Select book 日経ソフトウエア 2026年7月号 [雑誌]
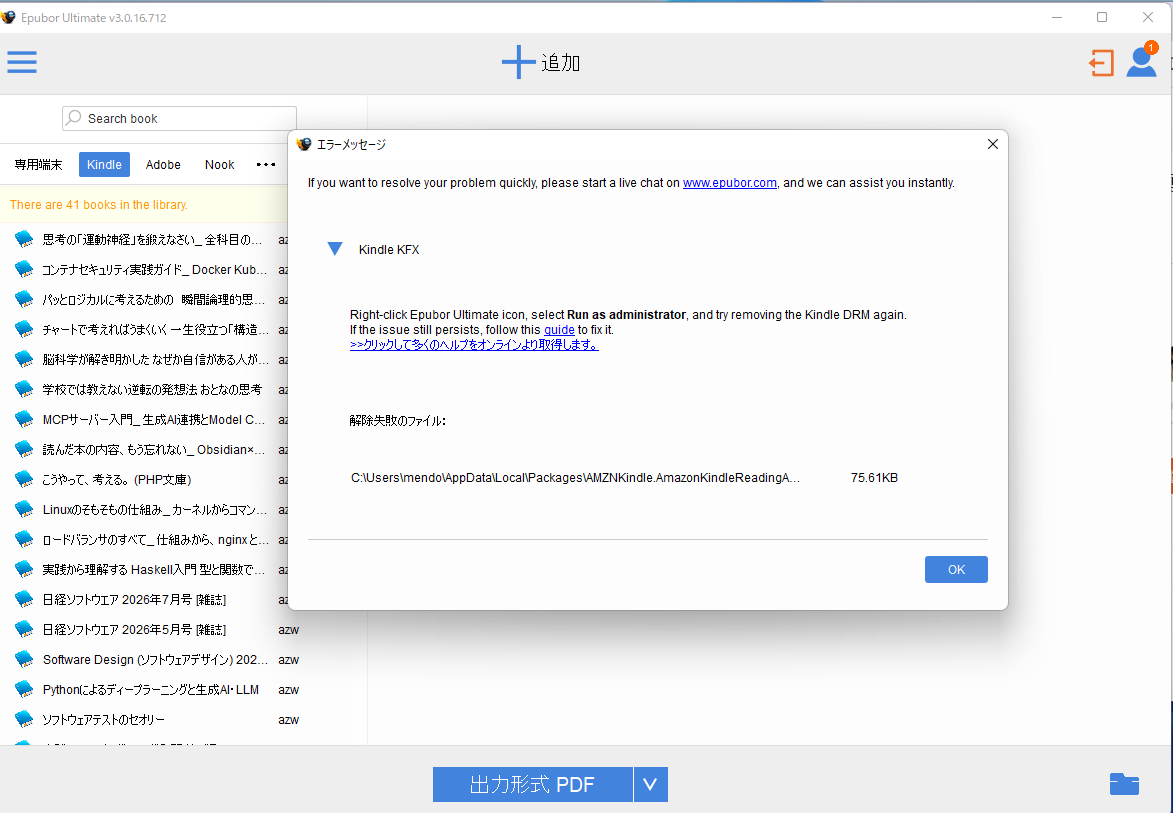This screenshot has height=813, width=1173. tap(134, 599)
